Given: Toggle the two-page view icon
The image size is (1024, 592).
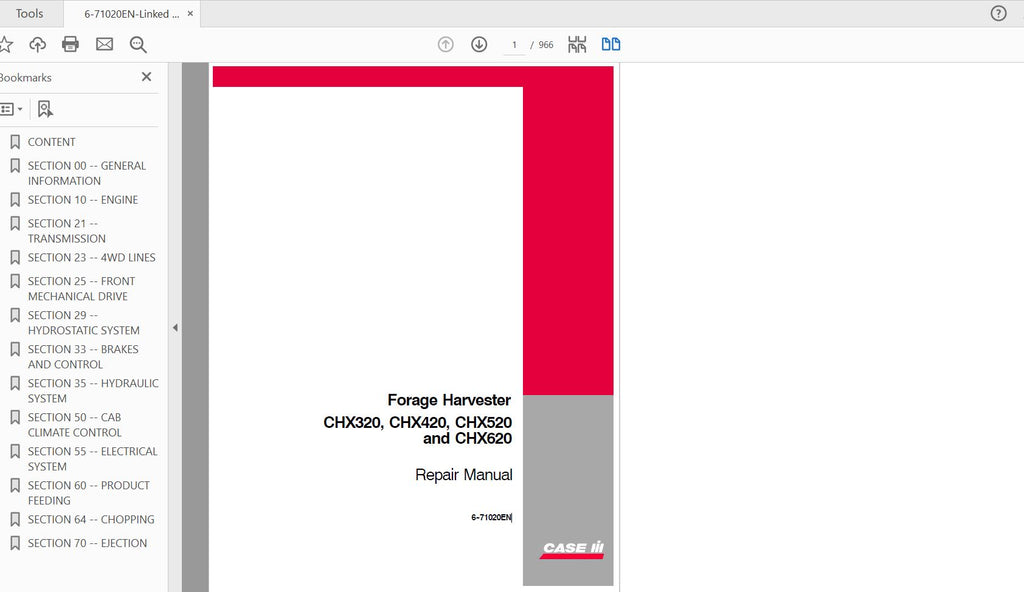Looking at the screenshot, I should click(611, 44).
